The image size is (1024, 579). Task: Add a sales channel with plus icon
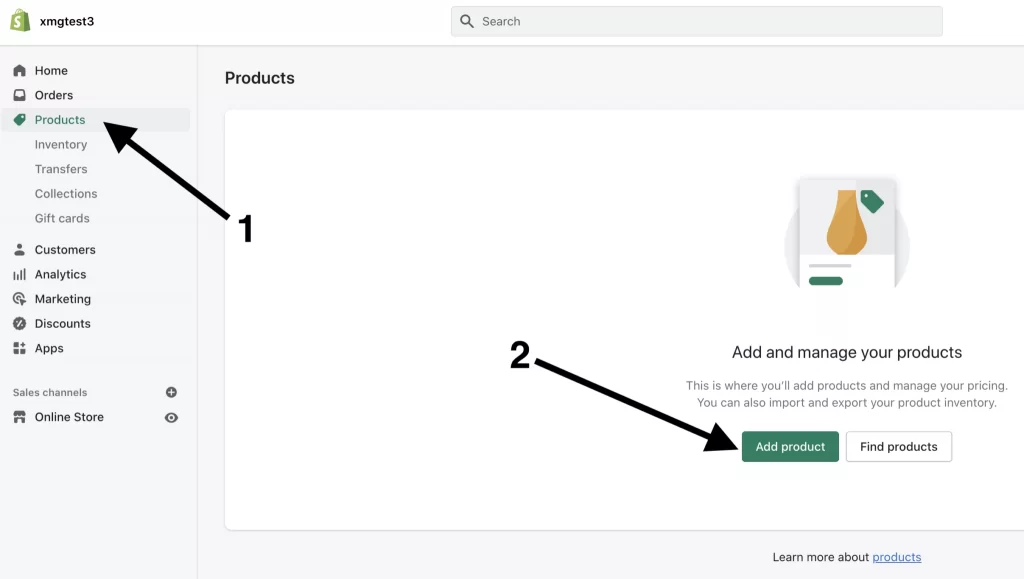point(171,392)
